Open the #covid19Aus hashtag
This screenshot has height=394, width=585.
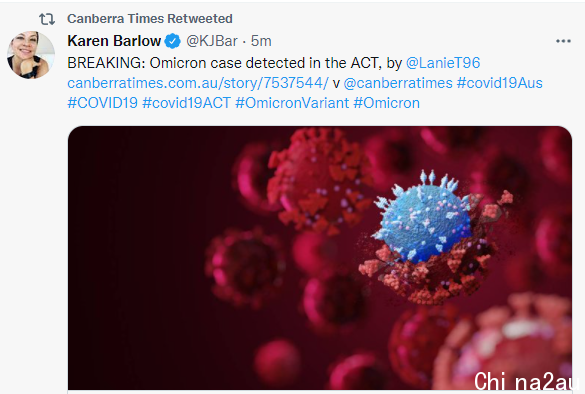(500, 83)
